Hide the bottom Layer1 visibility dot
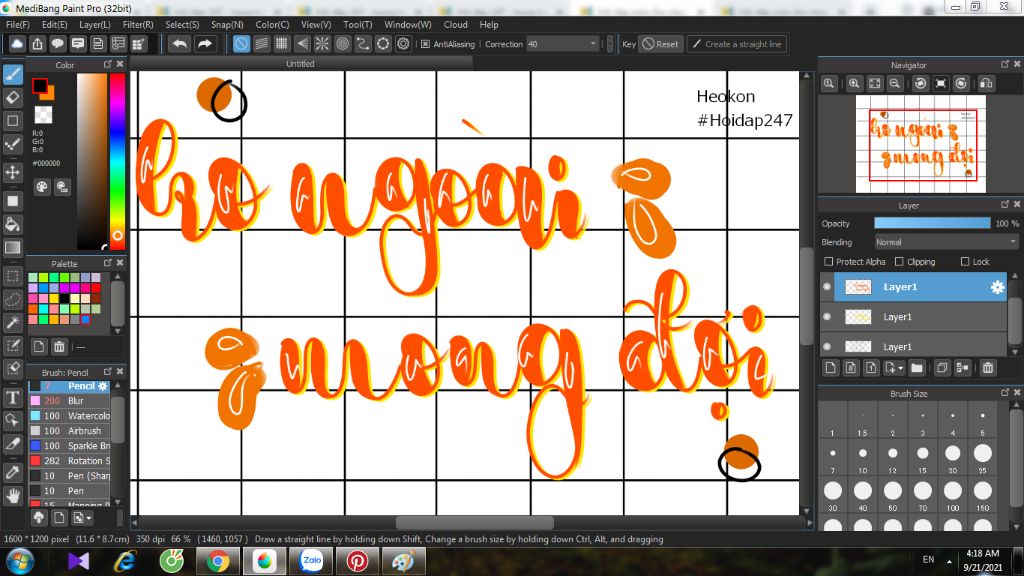The height and width of the screenshot is (576, 1024). pos(827,347)
